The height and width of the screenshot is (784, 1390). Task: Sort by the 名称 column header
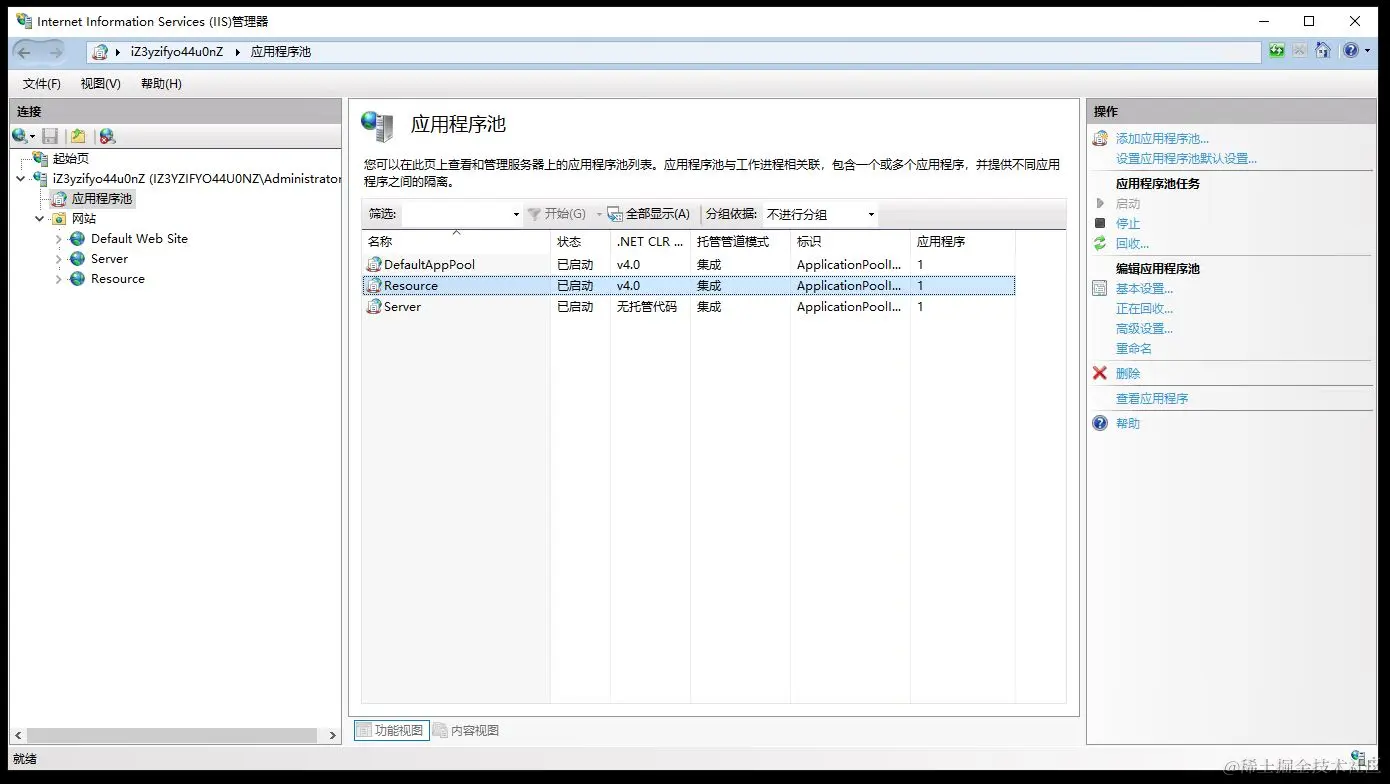pyautogui.click(x=456, y=242)
